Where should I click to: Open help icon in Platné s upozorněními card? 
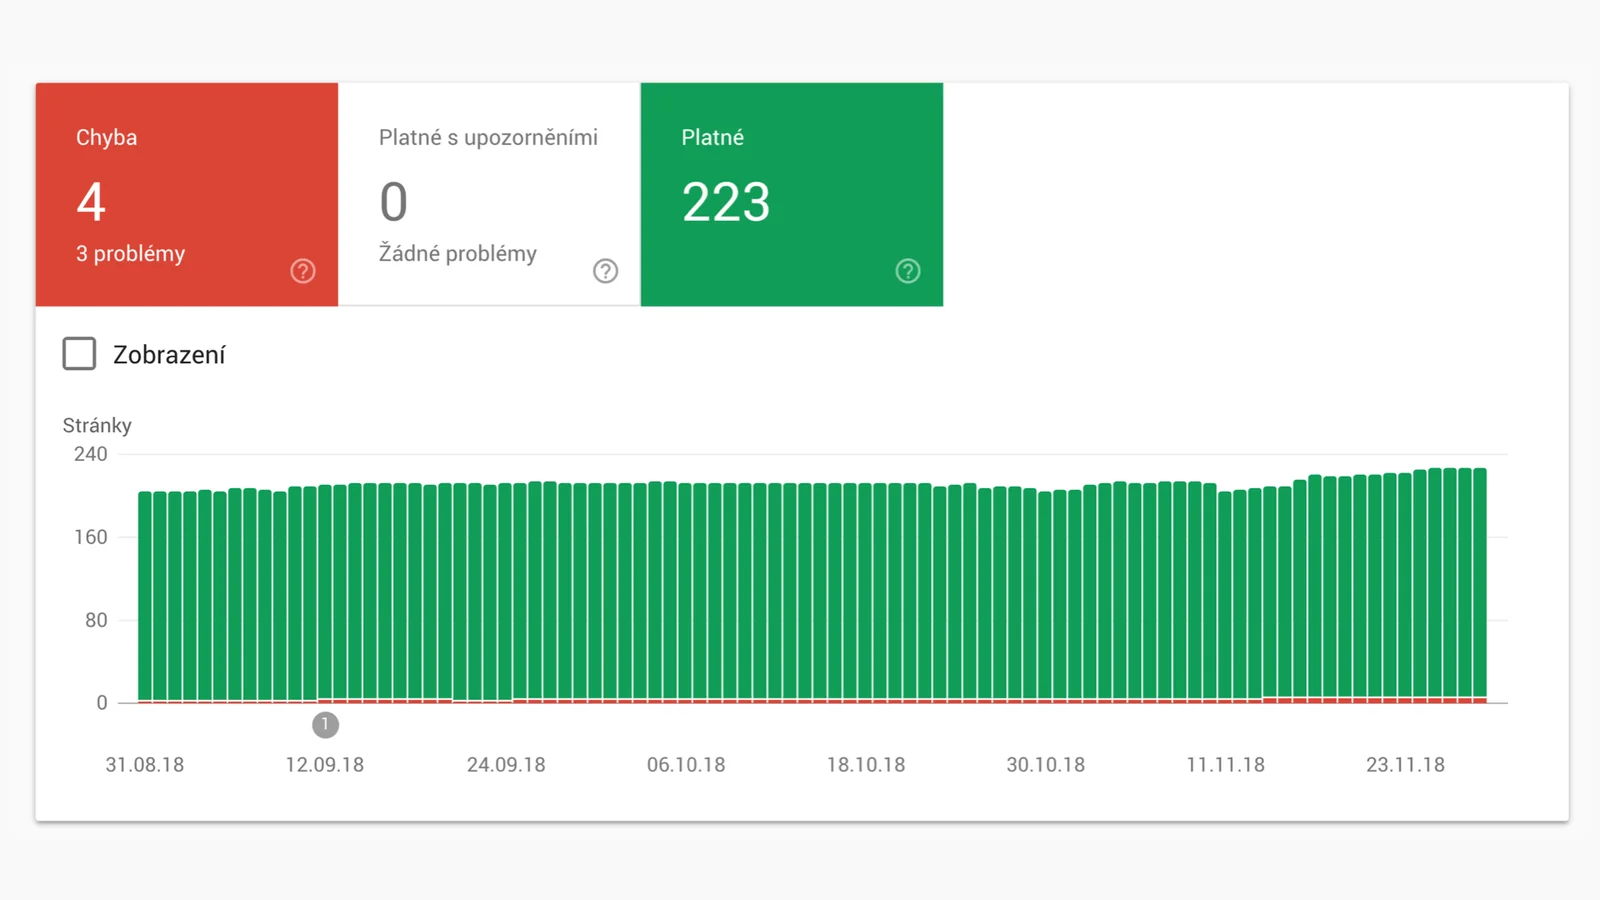tap(605, 271)
